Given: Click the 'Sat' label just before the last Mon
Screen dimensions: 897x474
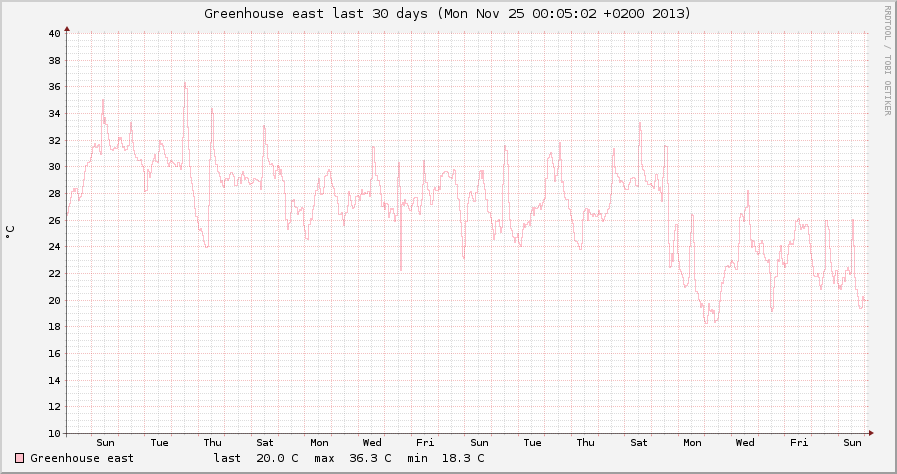Looking at the screenshot, I should tap(639, 443).
